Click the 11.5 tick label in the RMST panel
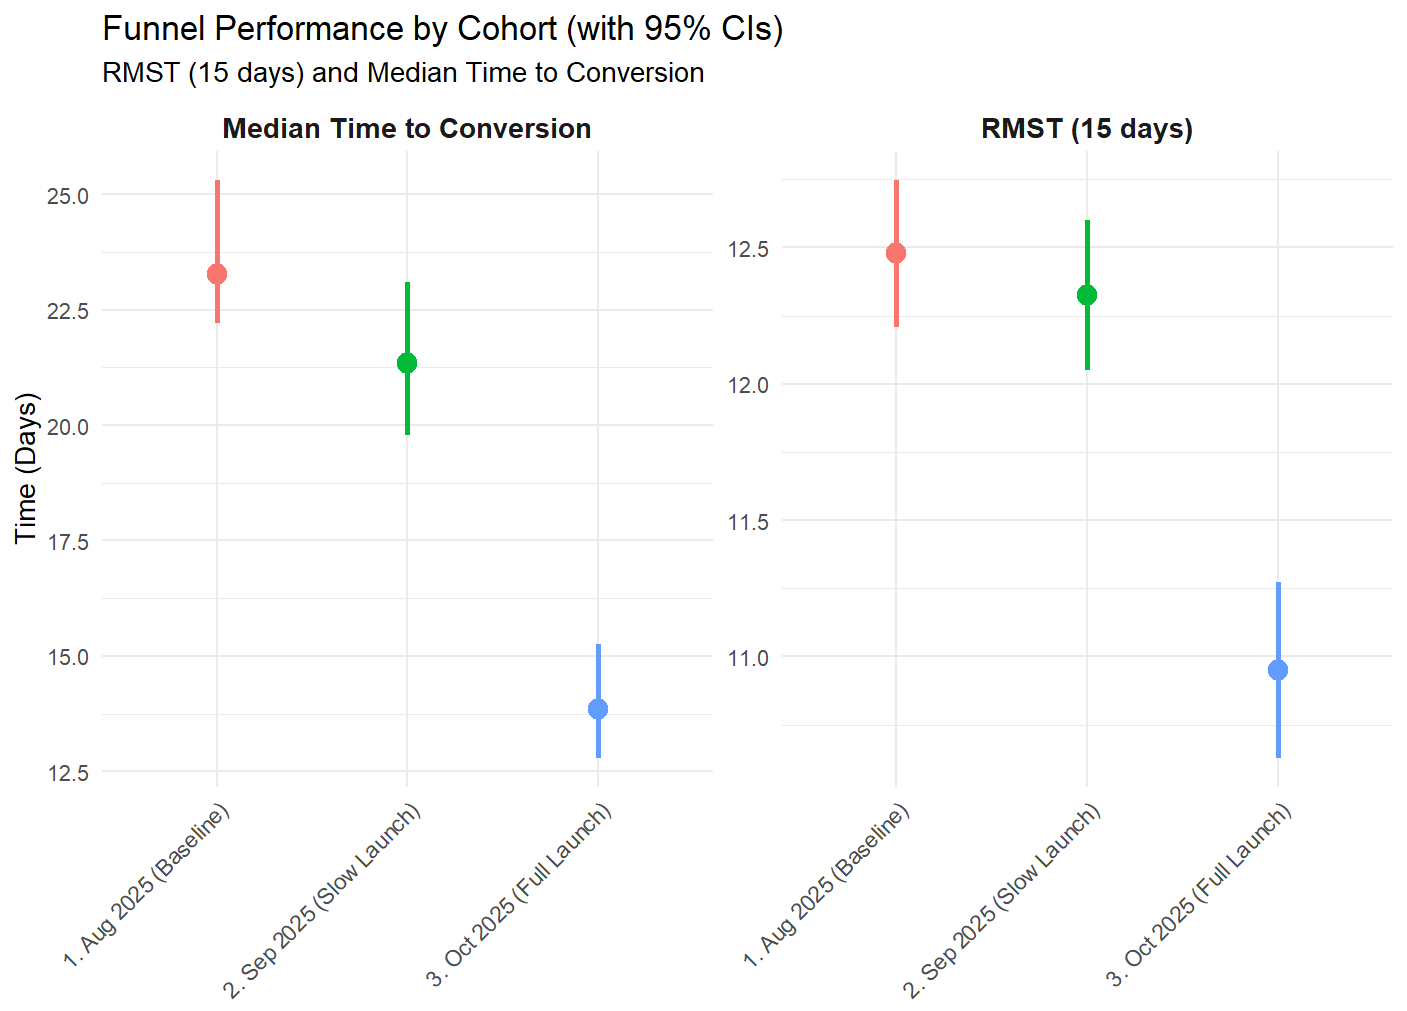This screenshot has height=1011, width=1407. [748, 522]
